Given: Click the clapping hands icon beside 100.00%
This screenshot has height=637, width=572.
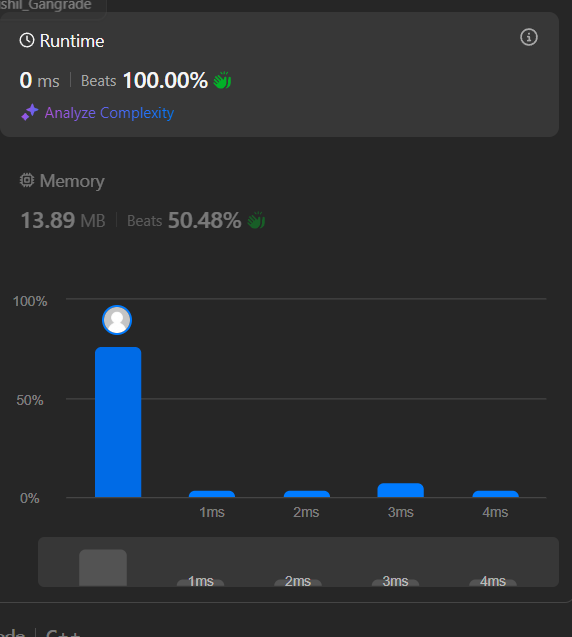Looking at the screenshot, I should point(222,80).
